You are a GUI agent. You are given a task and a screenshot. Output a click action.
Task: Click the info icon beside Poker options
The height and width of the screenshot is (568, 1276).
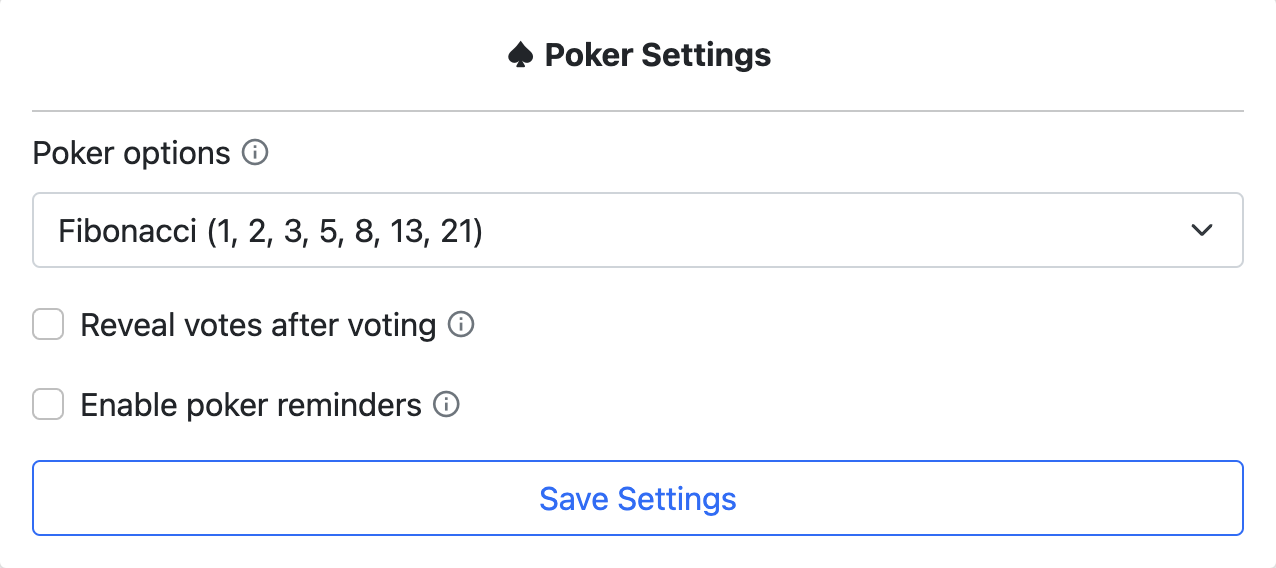pyautogui.click(x=256, y=154)
